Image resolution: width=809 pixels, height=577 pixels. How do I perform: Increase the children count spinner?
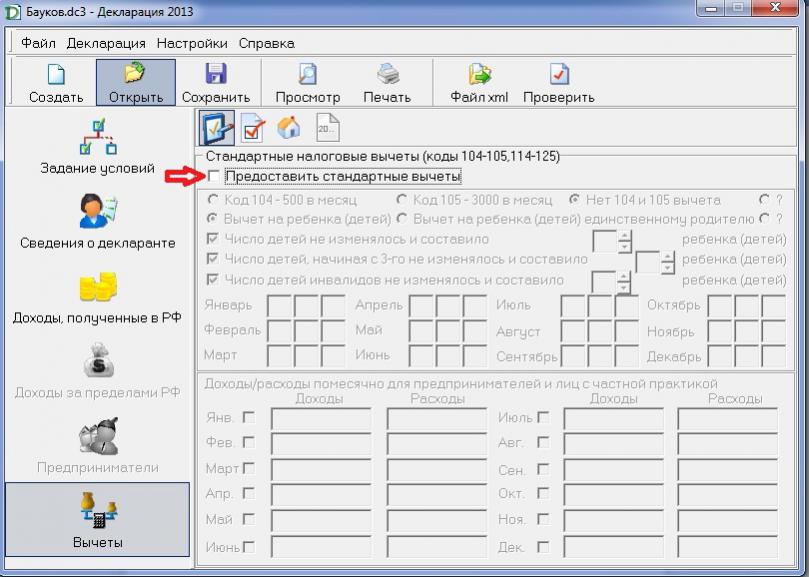pyautogui.click(x=625, y=235)
